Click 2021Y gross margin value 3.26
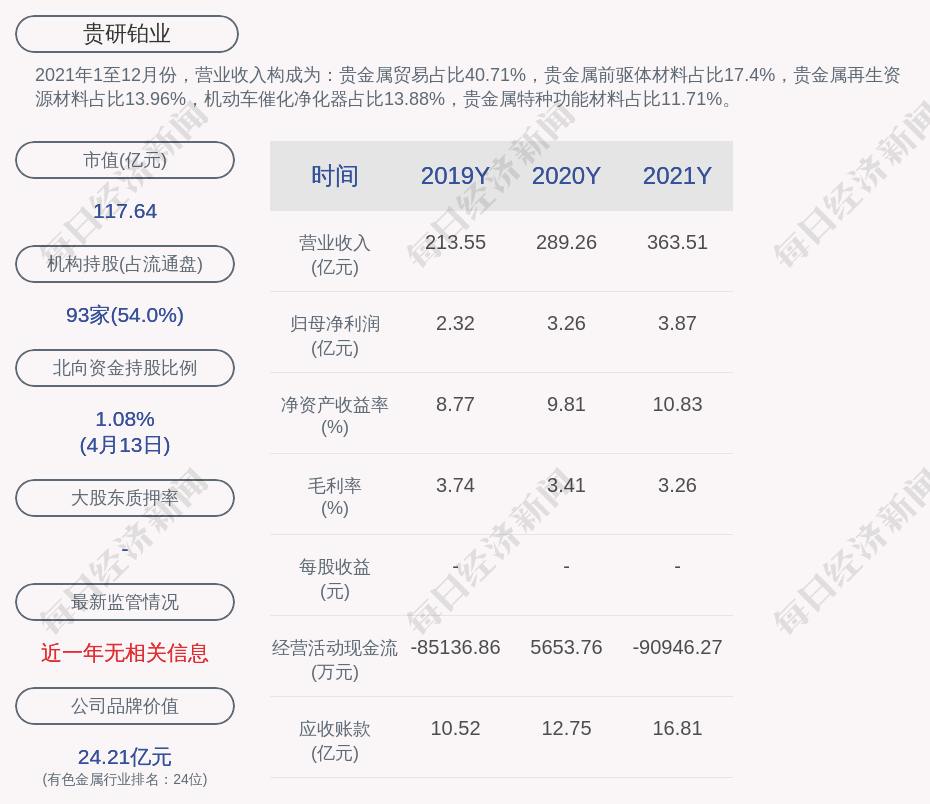 click(x=677, y=485)
